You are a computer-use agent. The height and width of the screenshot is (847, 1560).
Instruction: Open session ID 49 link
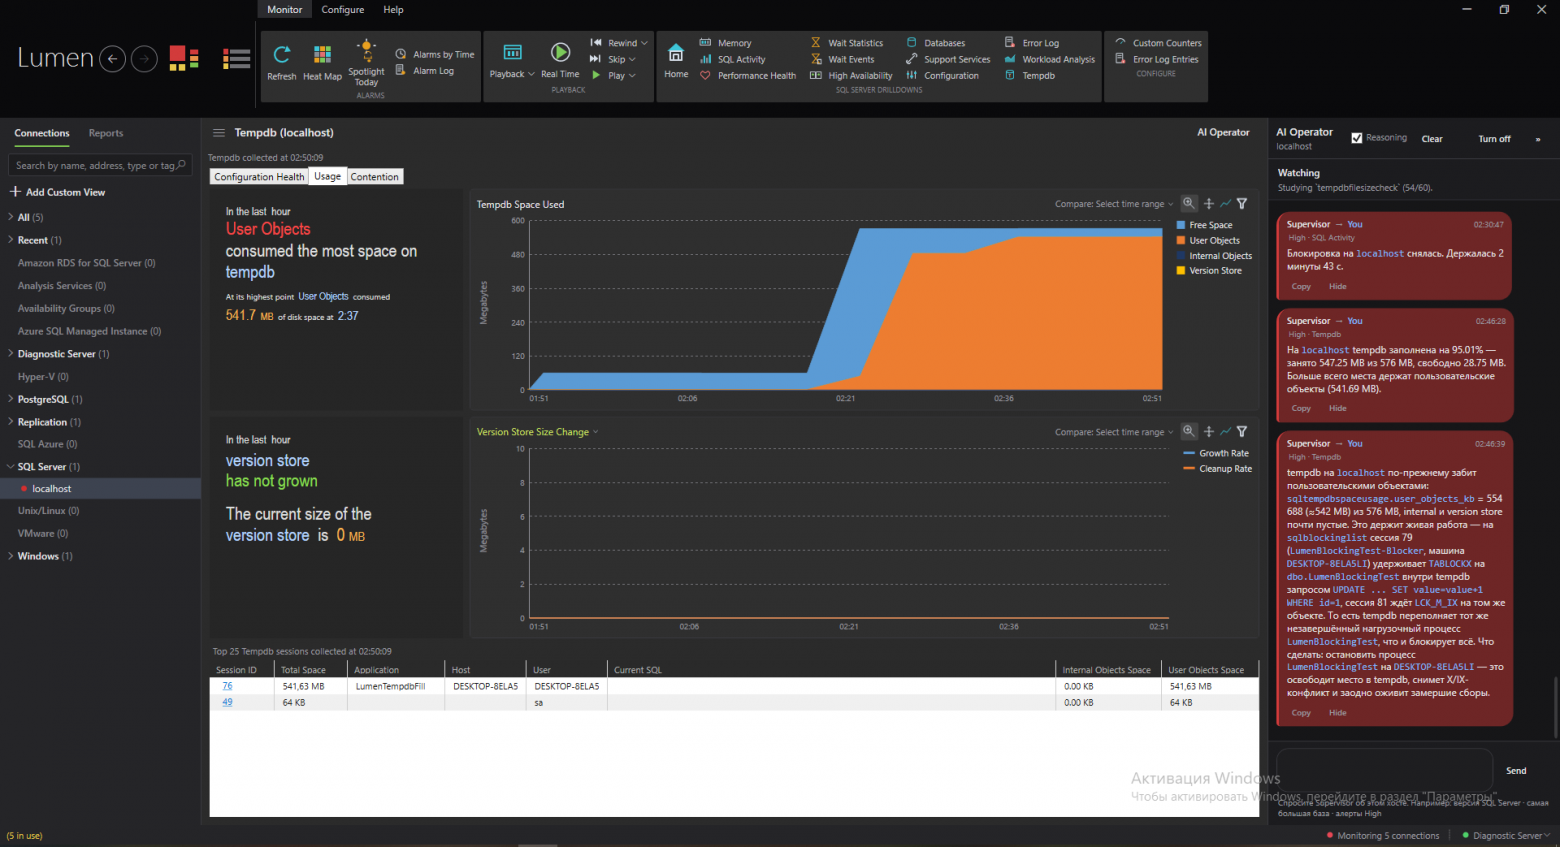coord(227,702)
